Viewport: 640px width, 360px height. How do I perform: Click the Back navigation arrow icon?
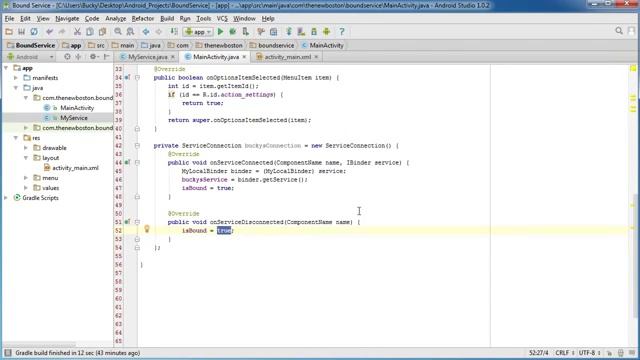point(146,31)
